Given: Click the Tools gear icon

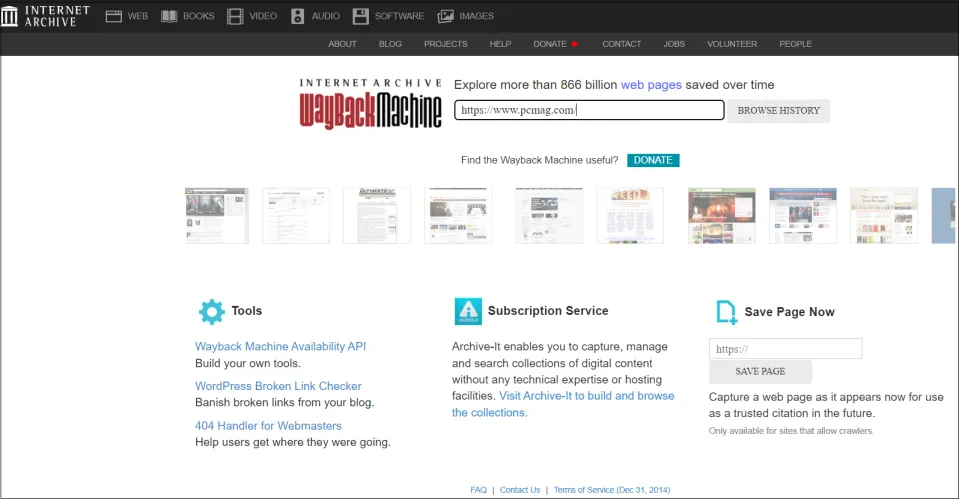Looking at the screenshot, I should [212, 311].
